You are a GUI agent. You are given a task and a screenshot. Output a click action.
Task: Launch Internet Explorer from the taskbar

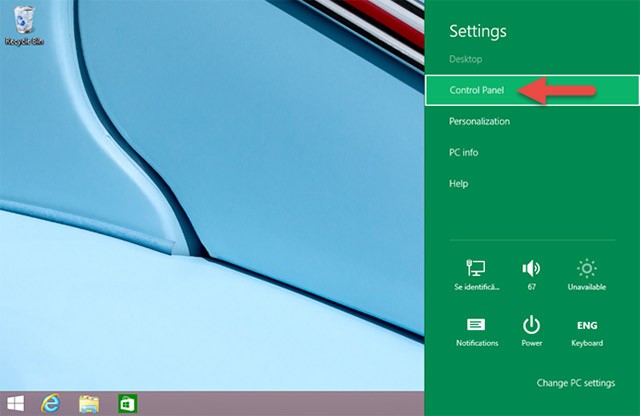pyautogui.click(x=51, y=403)
